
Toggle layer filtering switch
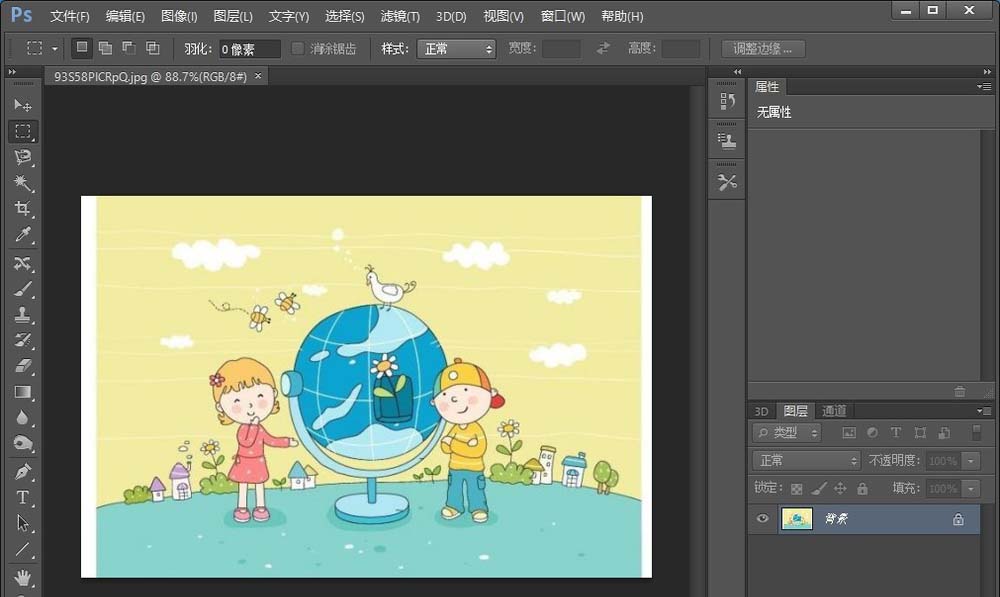pyautogui.click(x=976, y=432)
